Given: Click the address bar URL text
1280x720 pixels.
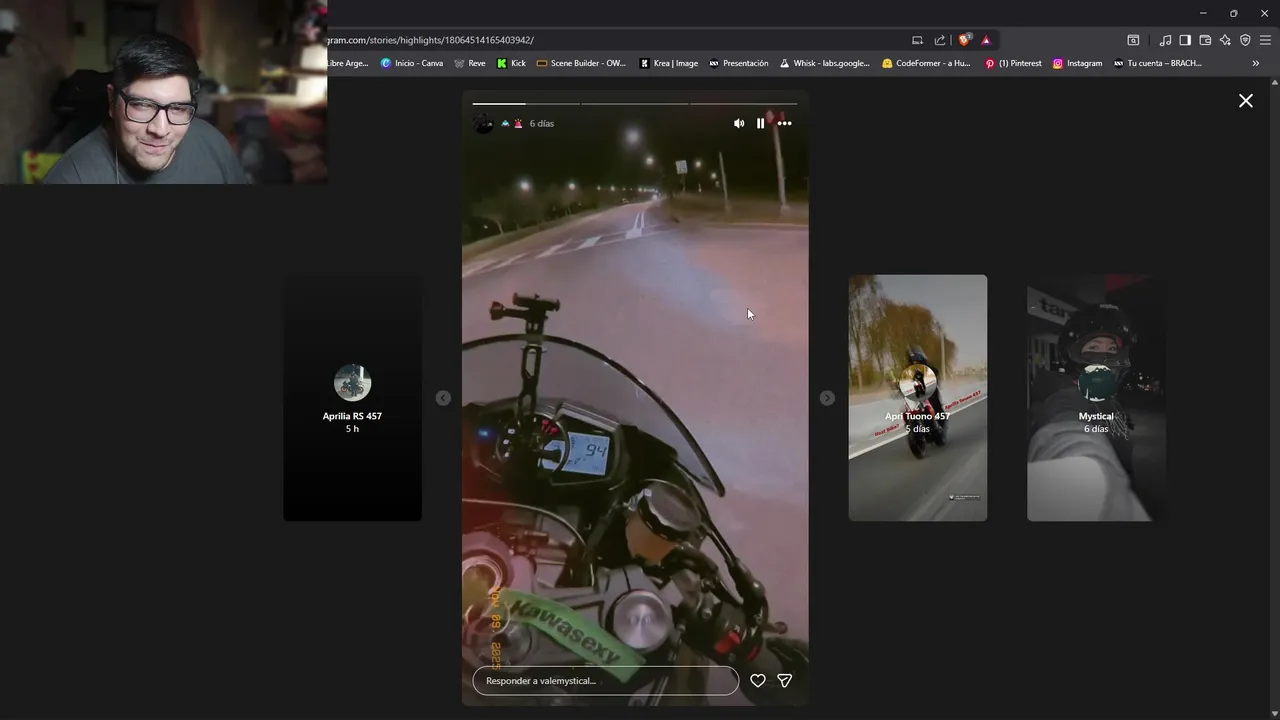Looking at the screenshot, I should point(431,40).
